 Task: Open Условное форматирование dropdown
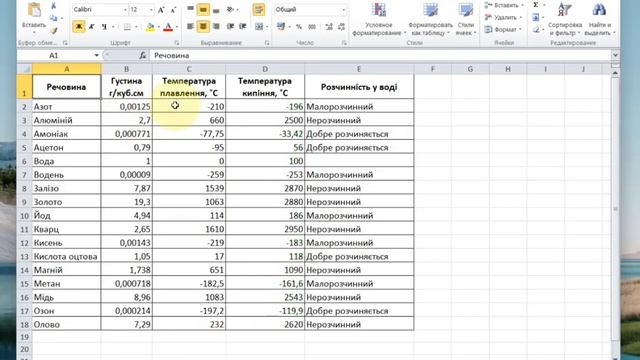point(378,19)
